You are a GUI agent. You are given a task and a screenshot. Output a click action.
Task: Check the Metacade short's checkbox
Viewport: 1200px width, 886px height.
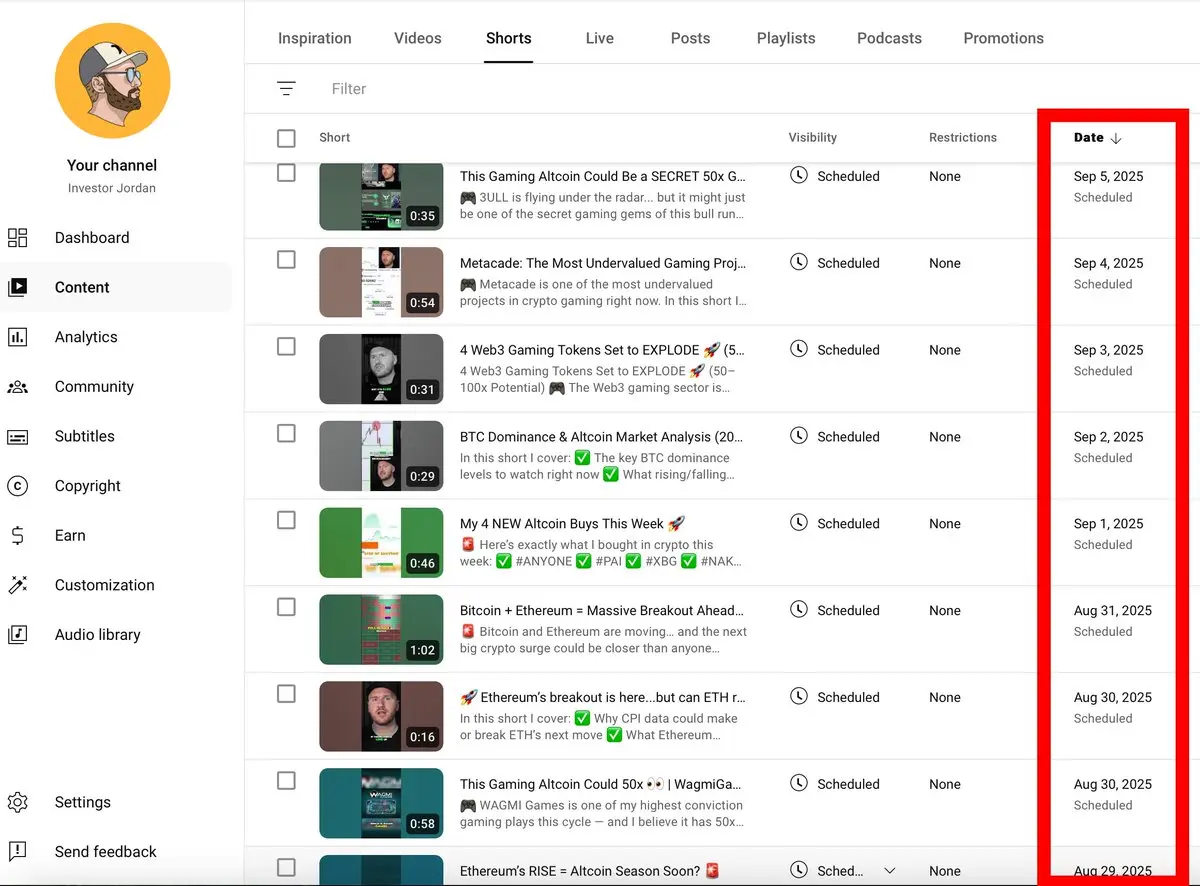coord(286,260)
